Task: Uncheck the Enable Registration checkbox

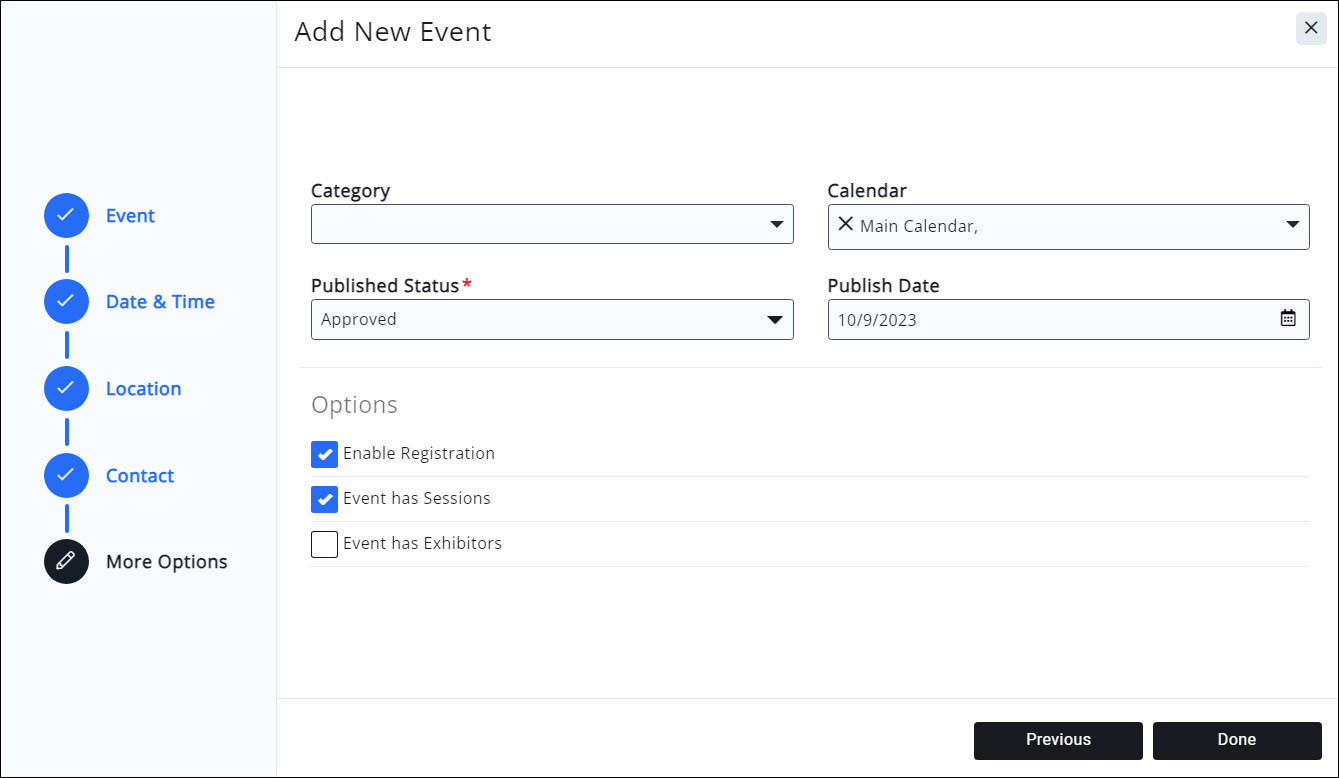Action: click(324, 454)
